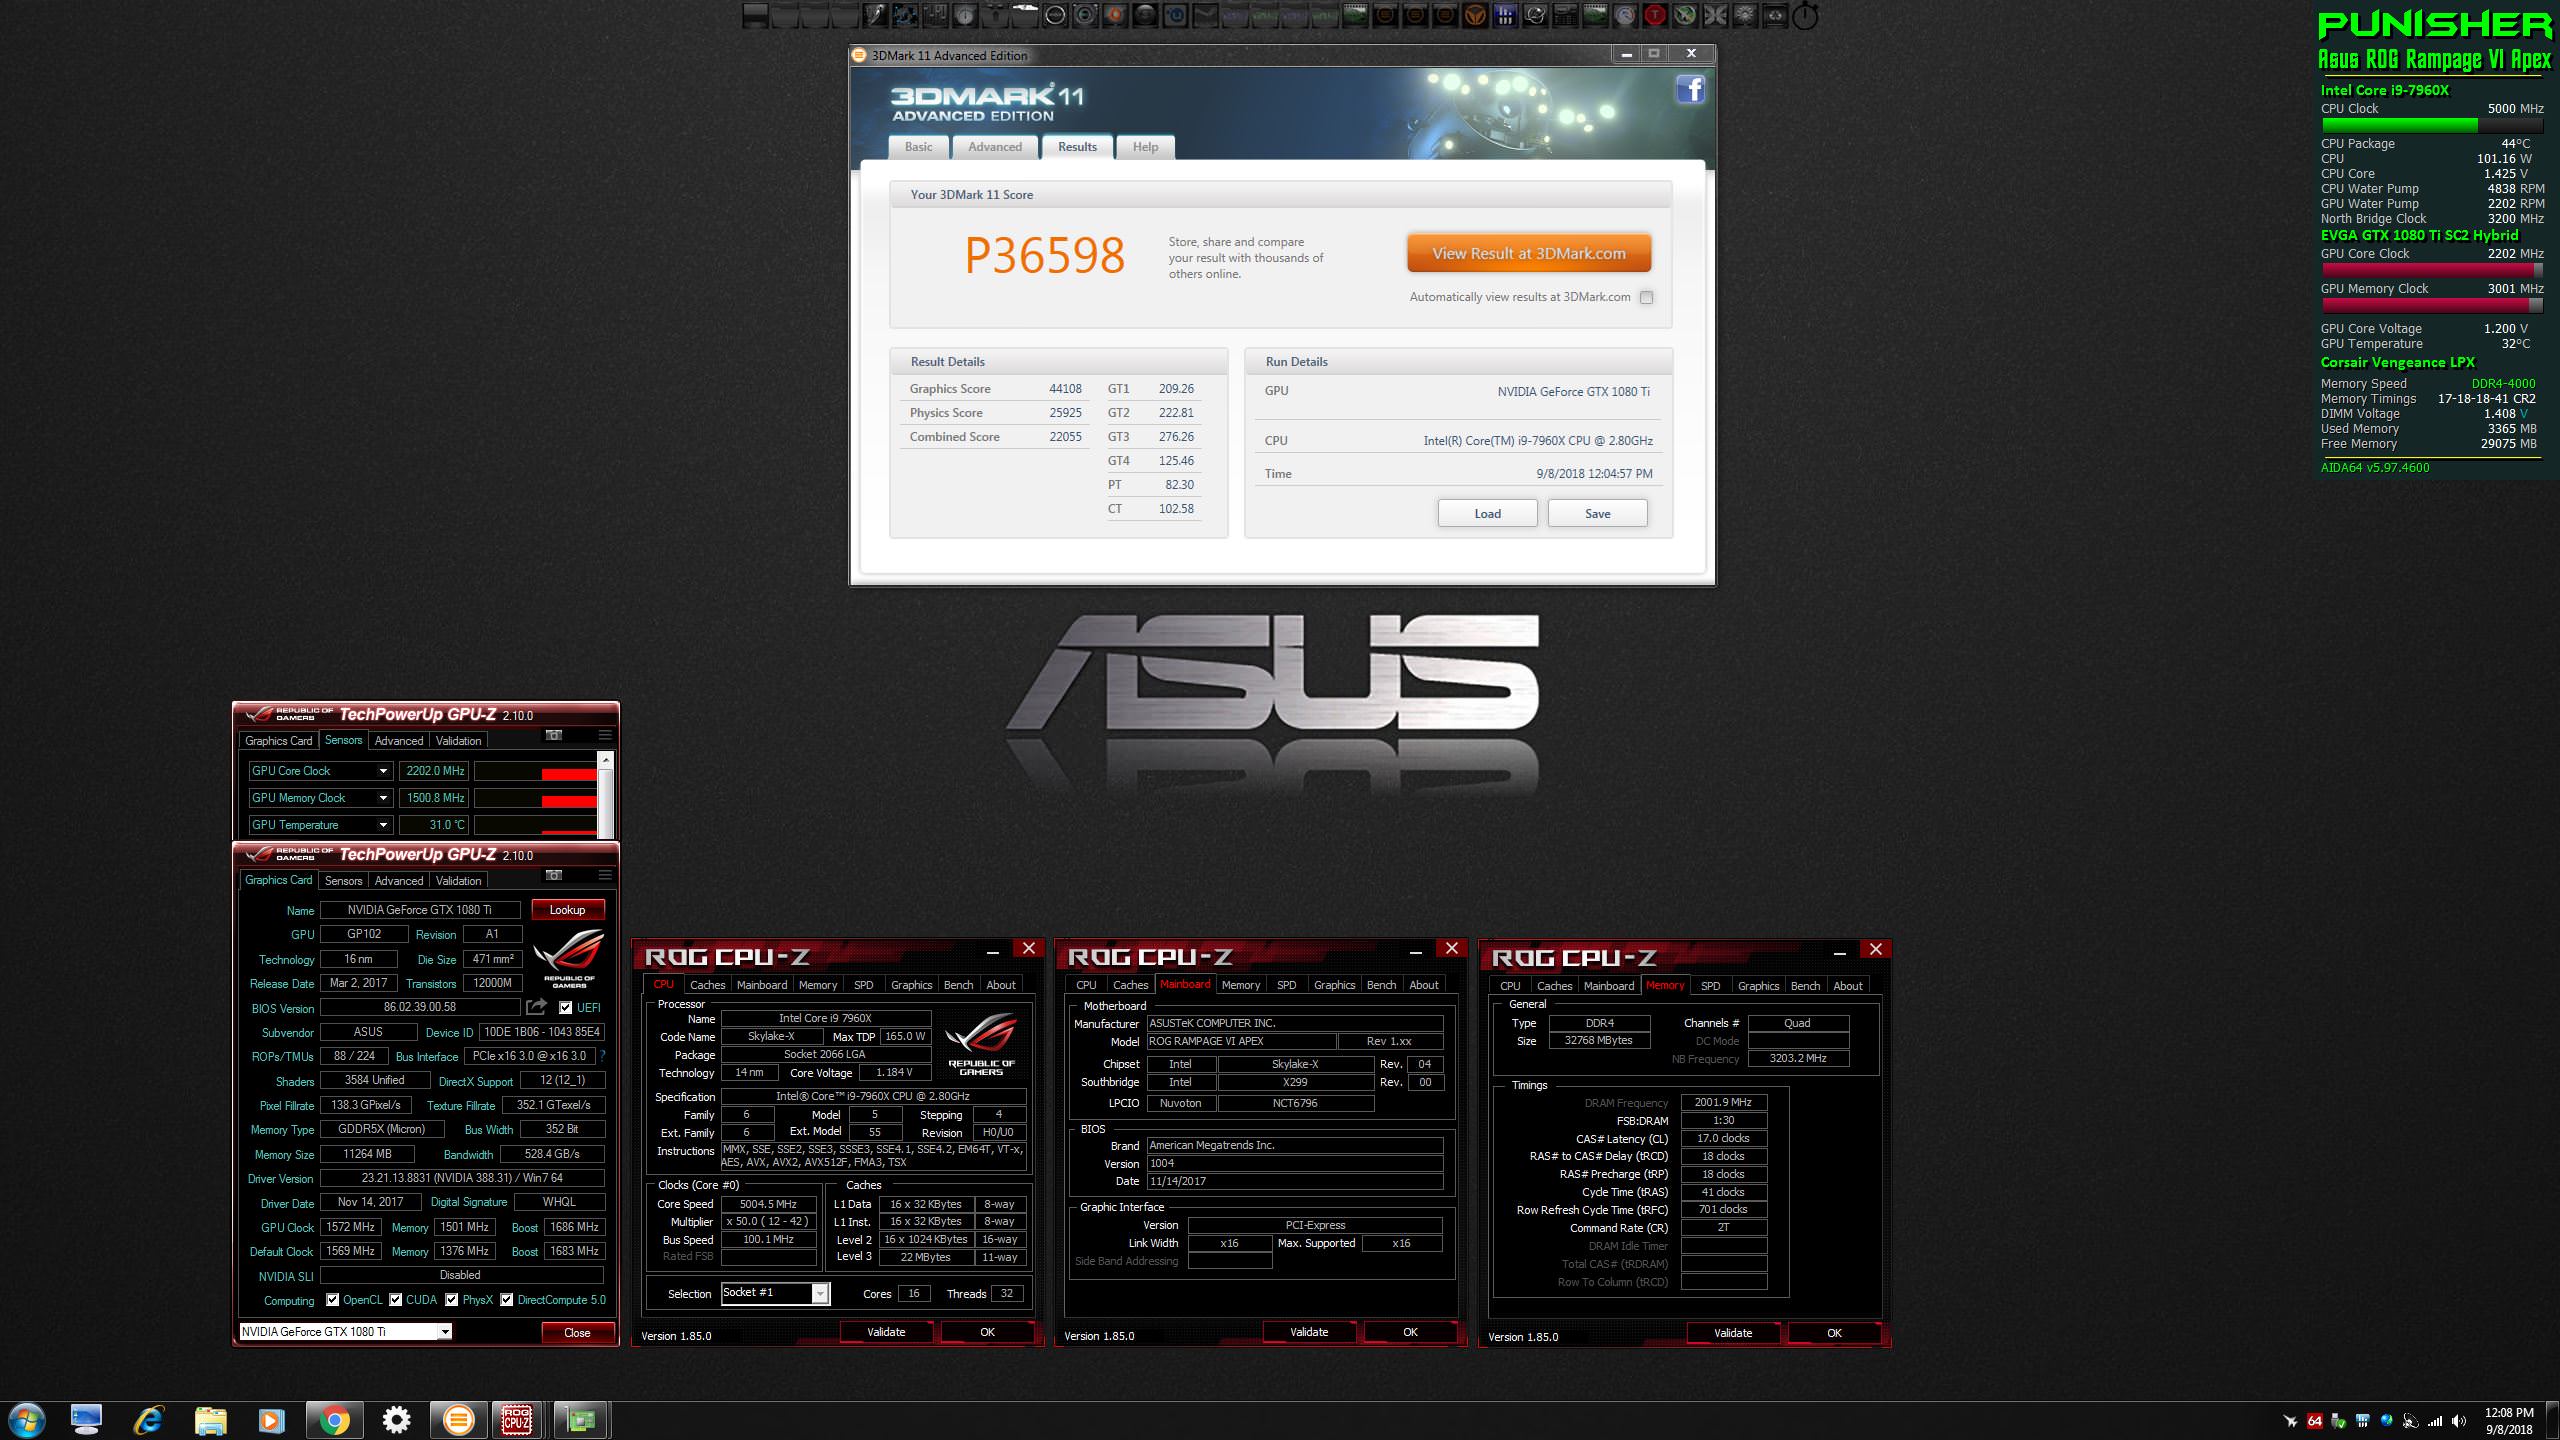The image size is (2560, 1440).
Task: Click the blue equalizer icon in the top dock
Action: click(x=1505, y=15)
